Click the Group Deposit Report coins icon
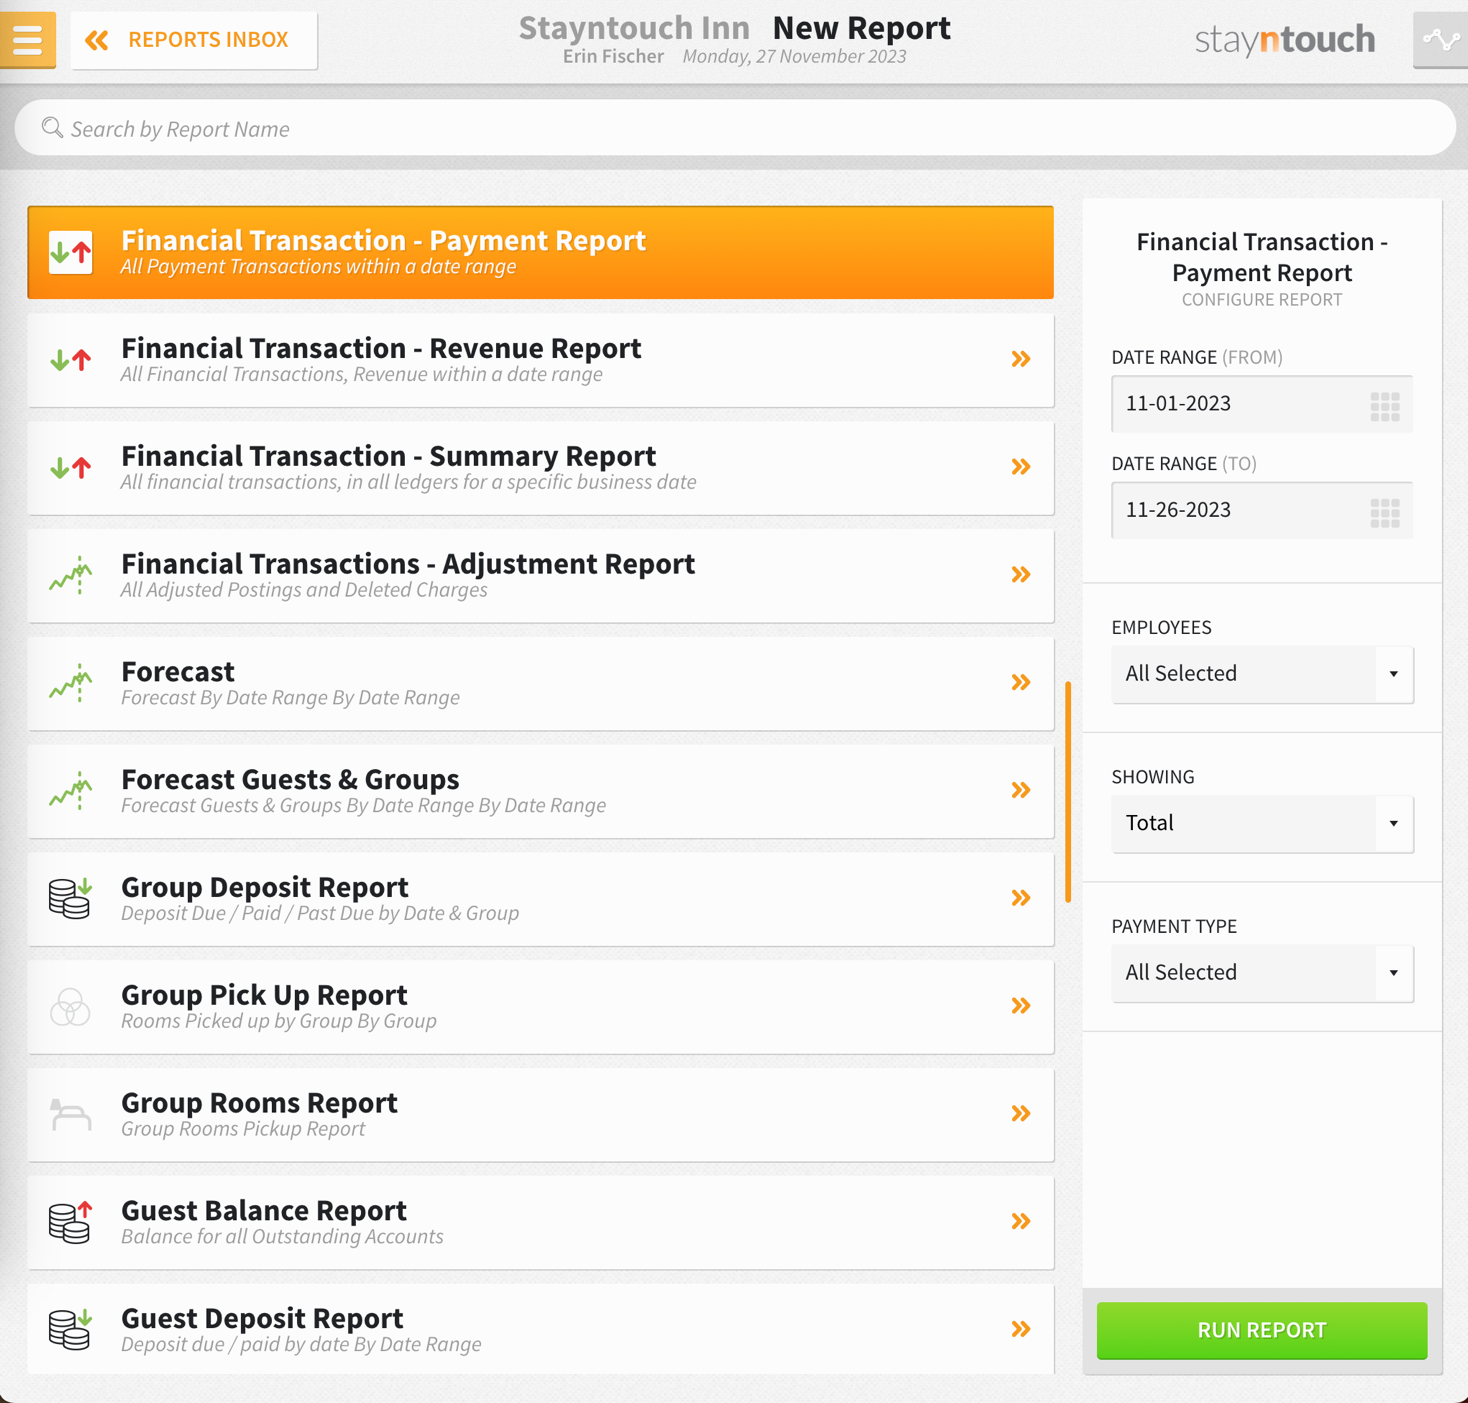Image resolution: width=1468 pixels, height=1403 pixels. (71, 898)
